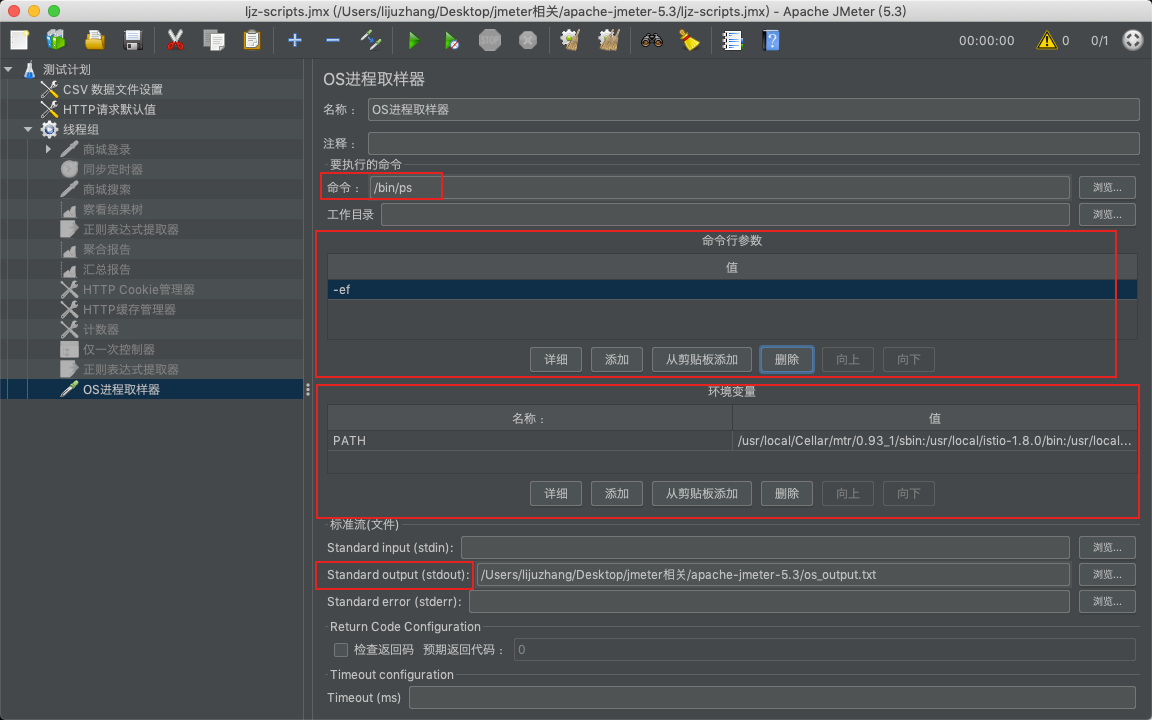The image size is (1152, 720).
Task: Select HTTP缓存管理器 in the tree
Action: point(129,309)
